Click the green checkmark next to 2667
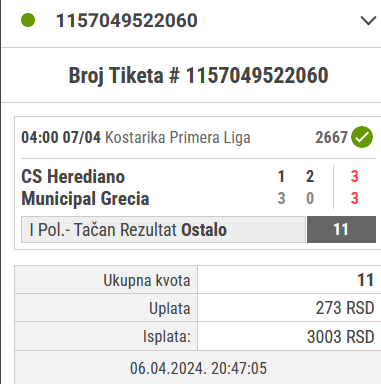Screen dimensions: 381x384 click(362, 137)
